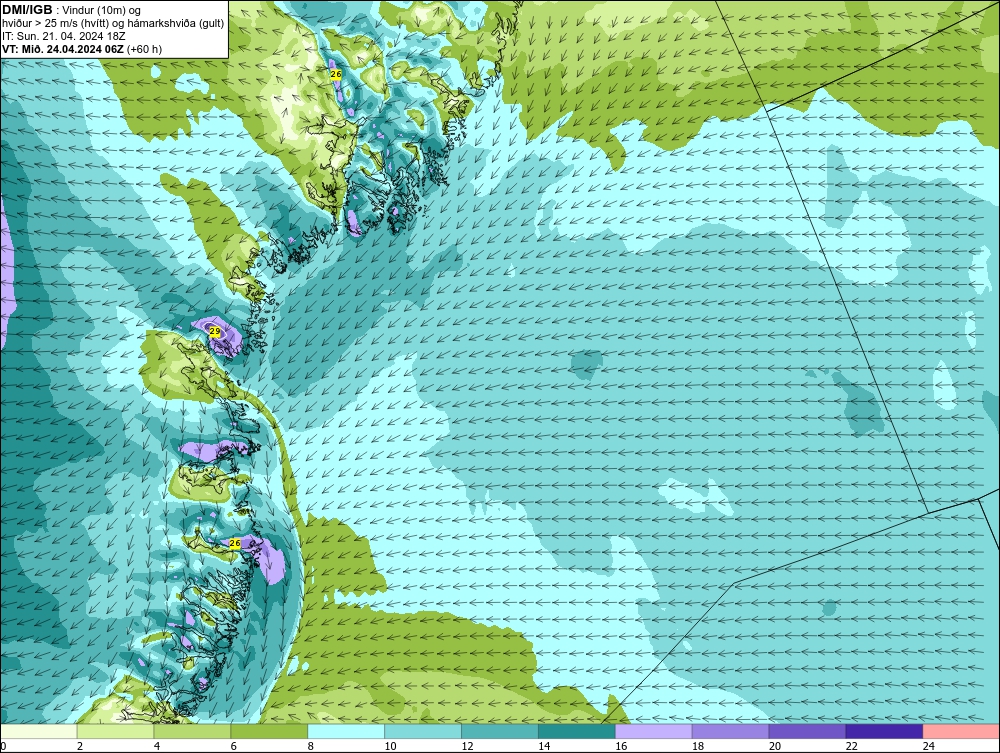The image size is (1000, 753).
Task: Click the 'VT: Mið. 24.04.2024 06Z' valid time
Action: [x=63, y=49]
